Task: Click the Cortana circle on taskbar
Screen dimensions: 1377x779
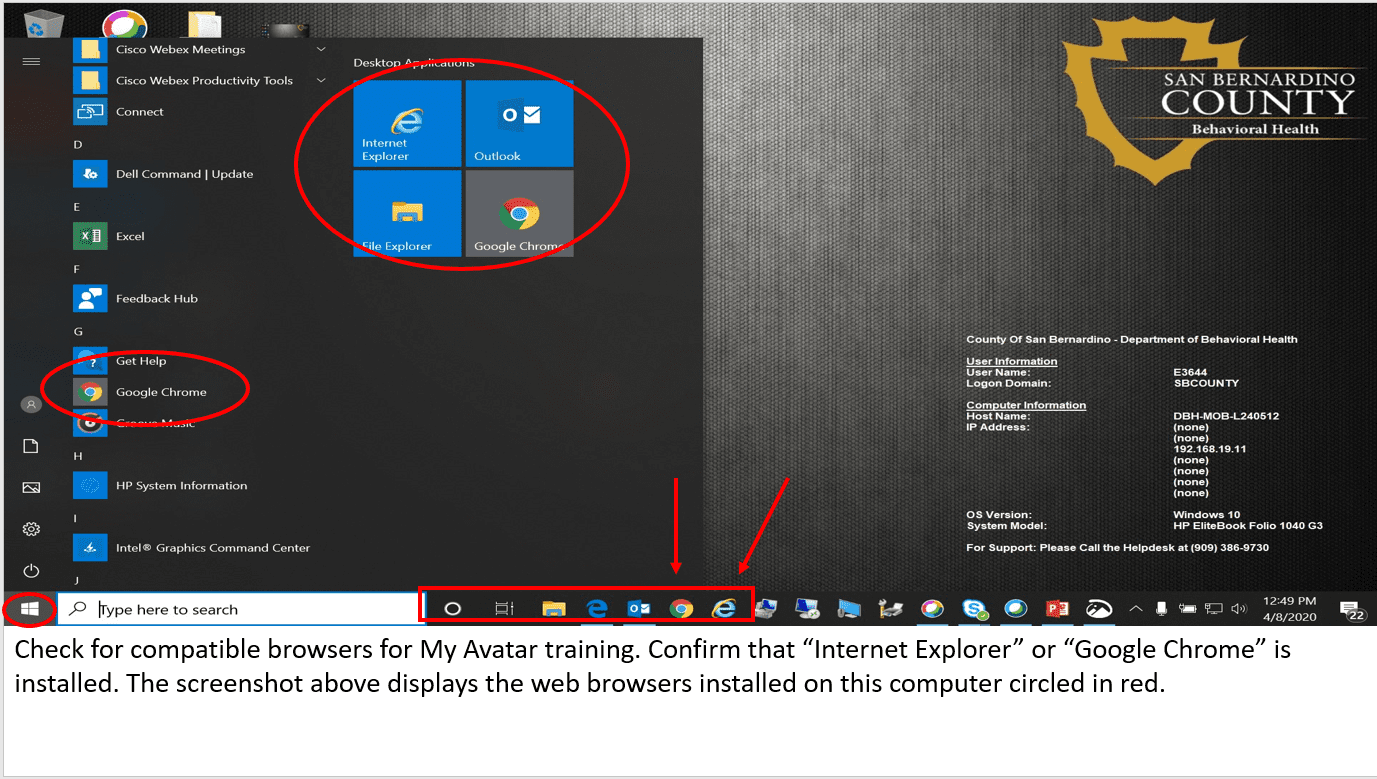Action: click(x=452, y=609)
